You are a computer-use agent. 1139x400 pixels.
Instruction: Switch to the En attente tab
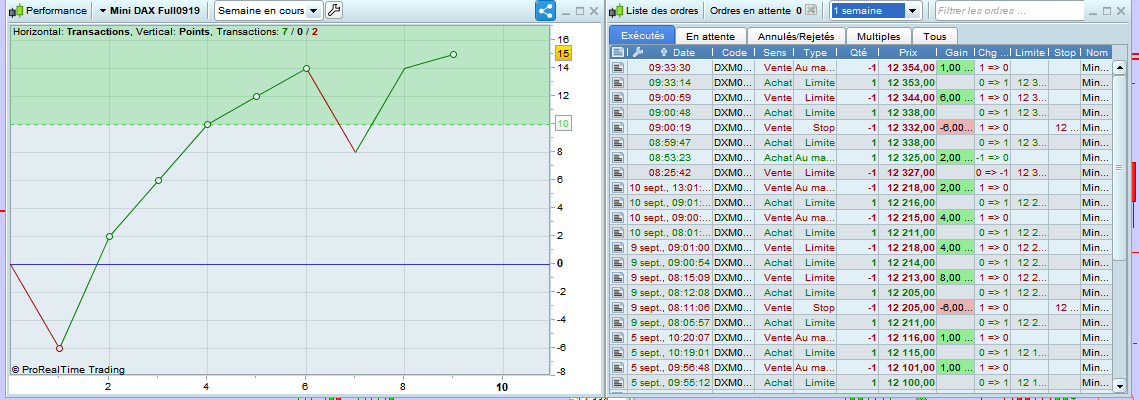[x=710, y=36]
